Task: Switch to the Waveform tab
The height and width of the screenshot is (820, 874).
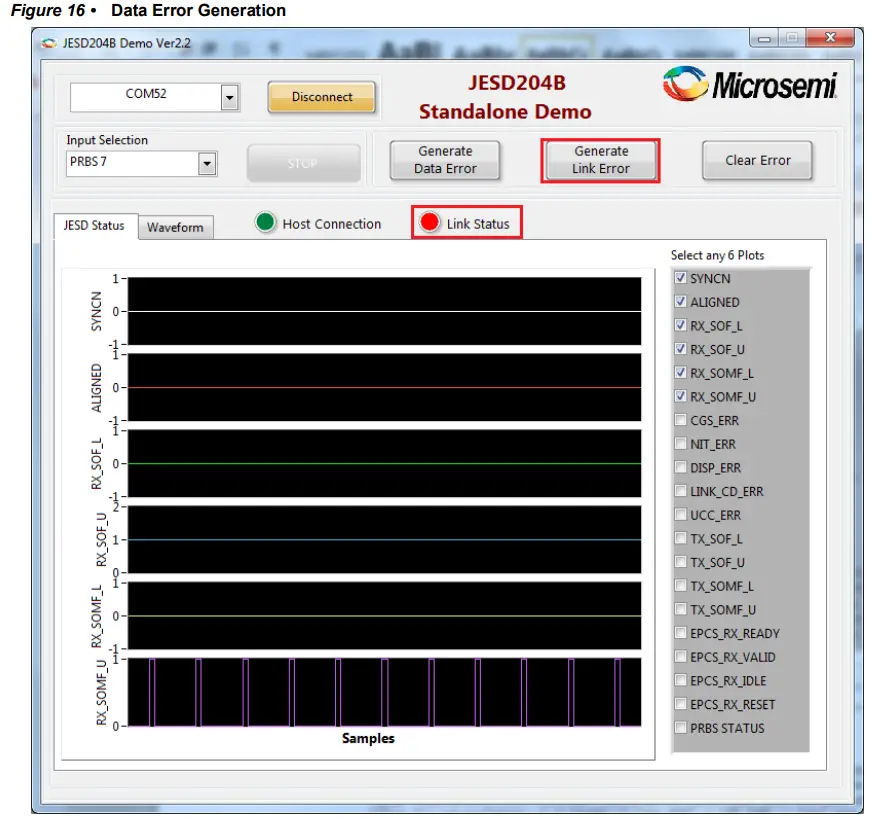Action: 176,227
